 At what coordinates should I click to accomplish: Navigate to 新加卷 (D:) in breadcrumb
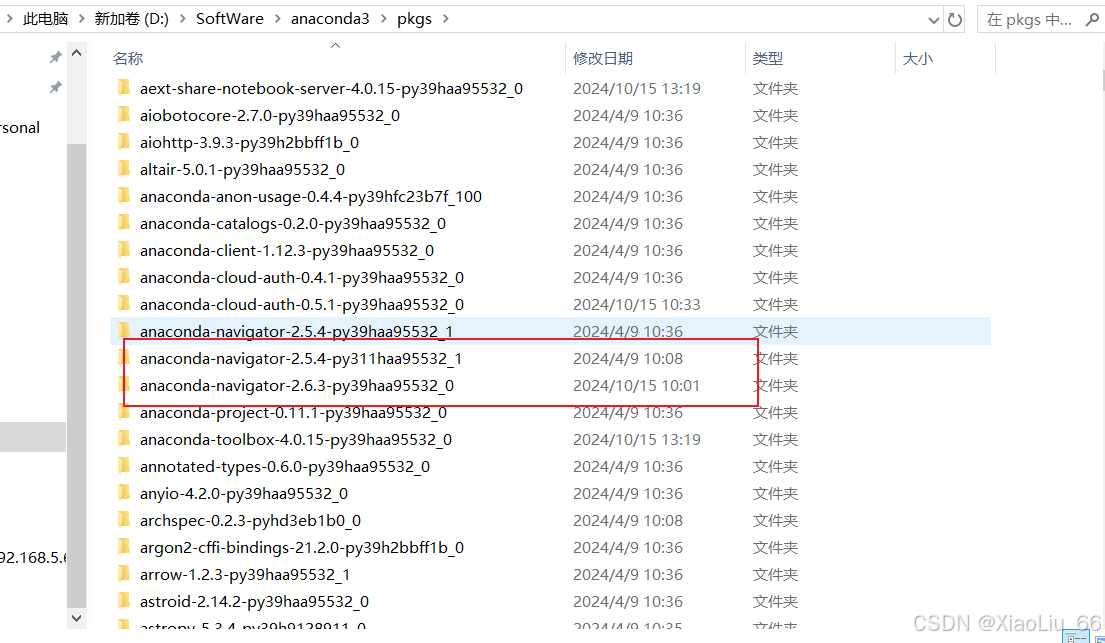pos(132,19)
